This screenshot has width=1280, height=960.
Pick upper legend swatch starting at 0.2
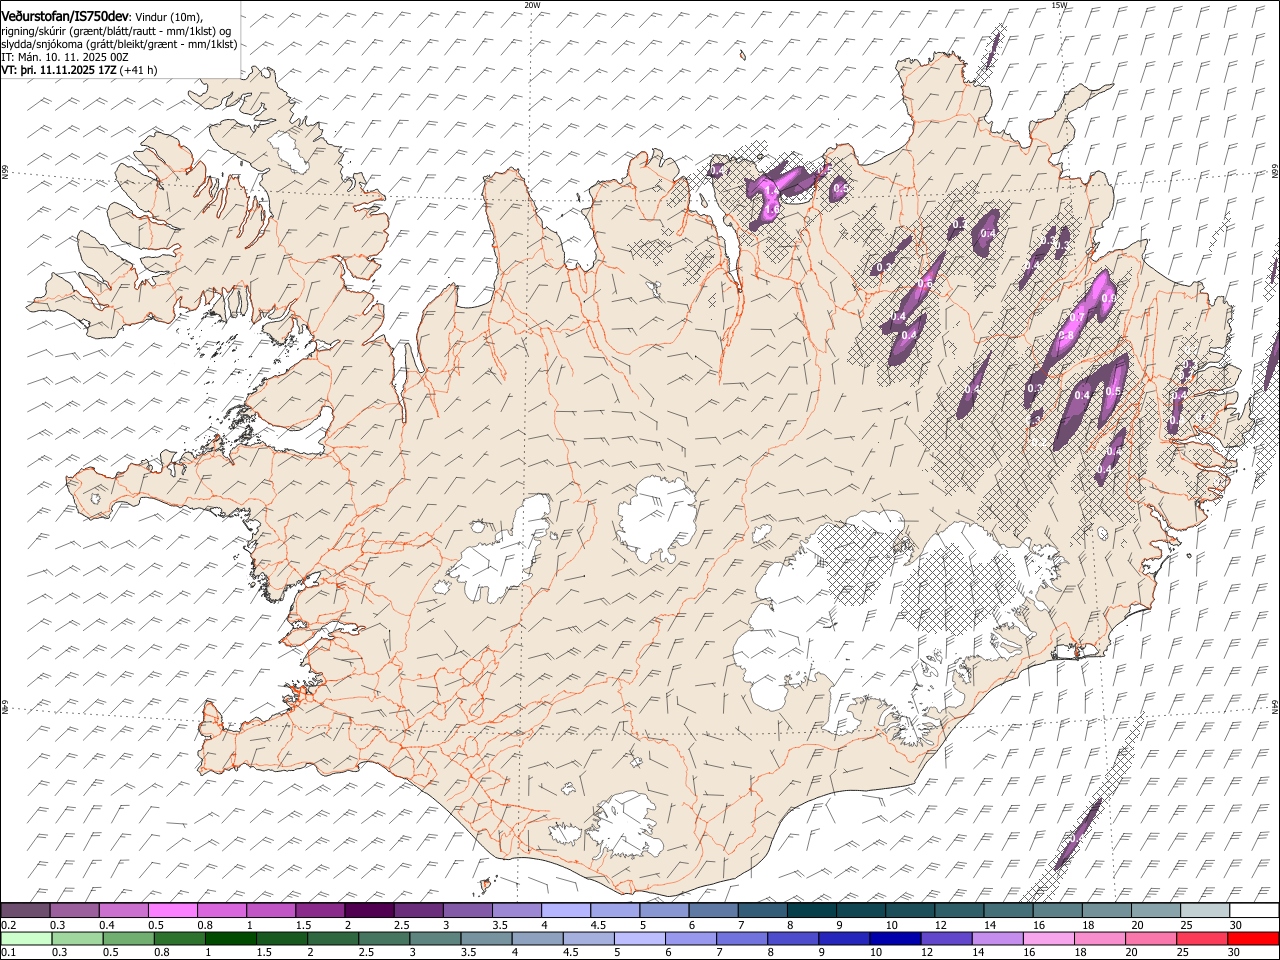click(x=26, y=910)
